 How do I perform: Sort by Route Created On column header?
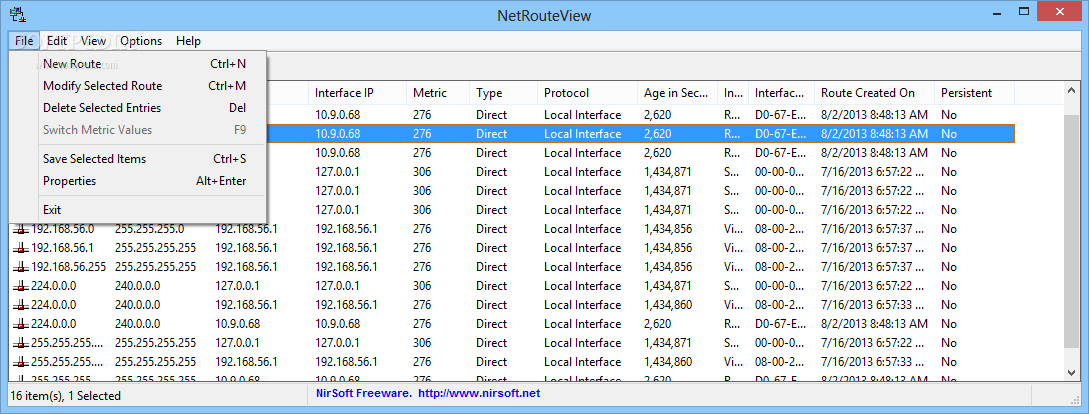874,93
